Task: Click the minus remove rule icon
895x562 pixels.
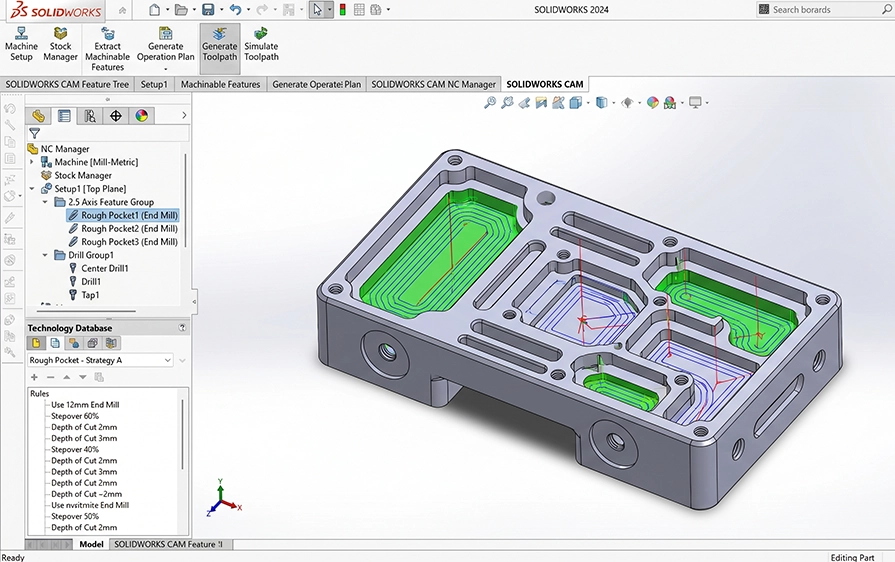Action: click(x=50, y=377)
